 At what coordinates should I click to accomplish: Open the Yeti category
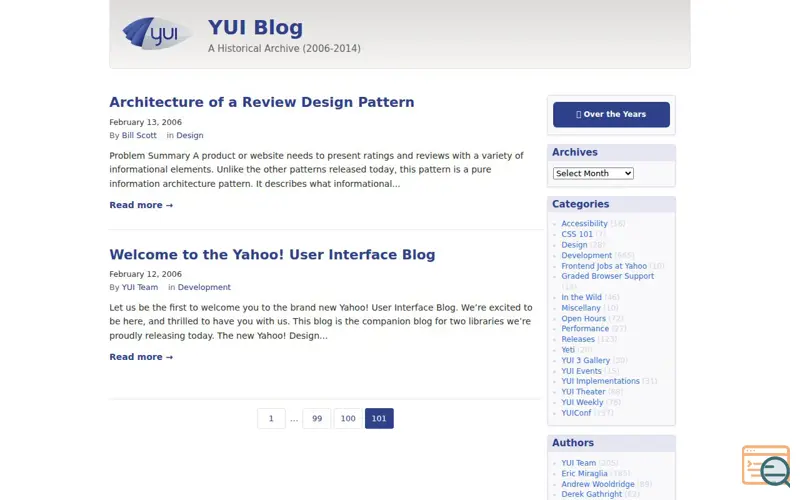tap(568, 350)
